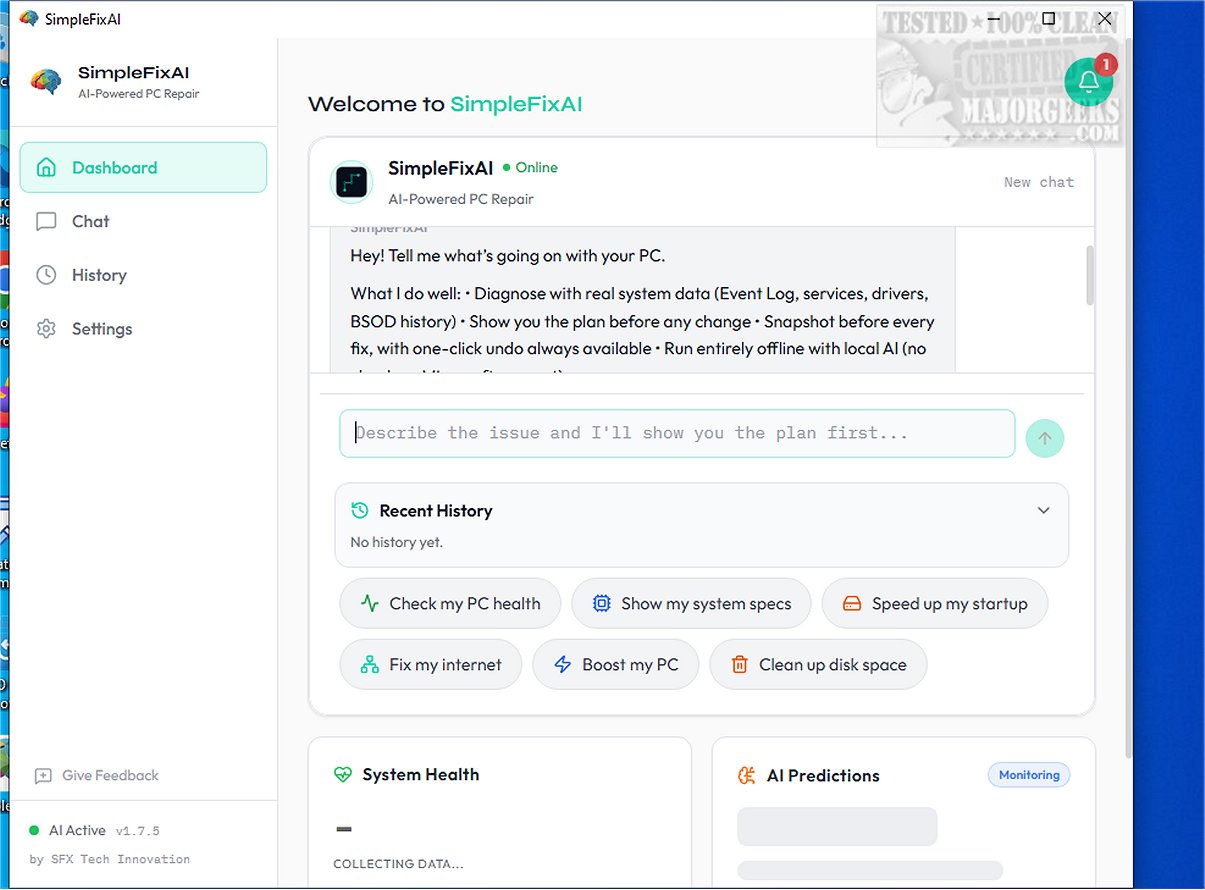The image size is (1205, 890).
Task: Click the "Hey! Tell me what's going on" message
Action: (x=508, y=256)
